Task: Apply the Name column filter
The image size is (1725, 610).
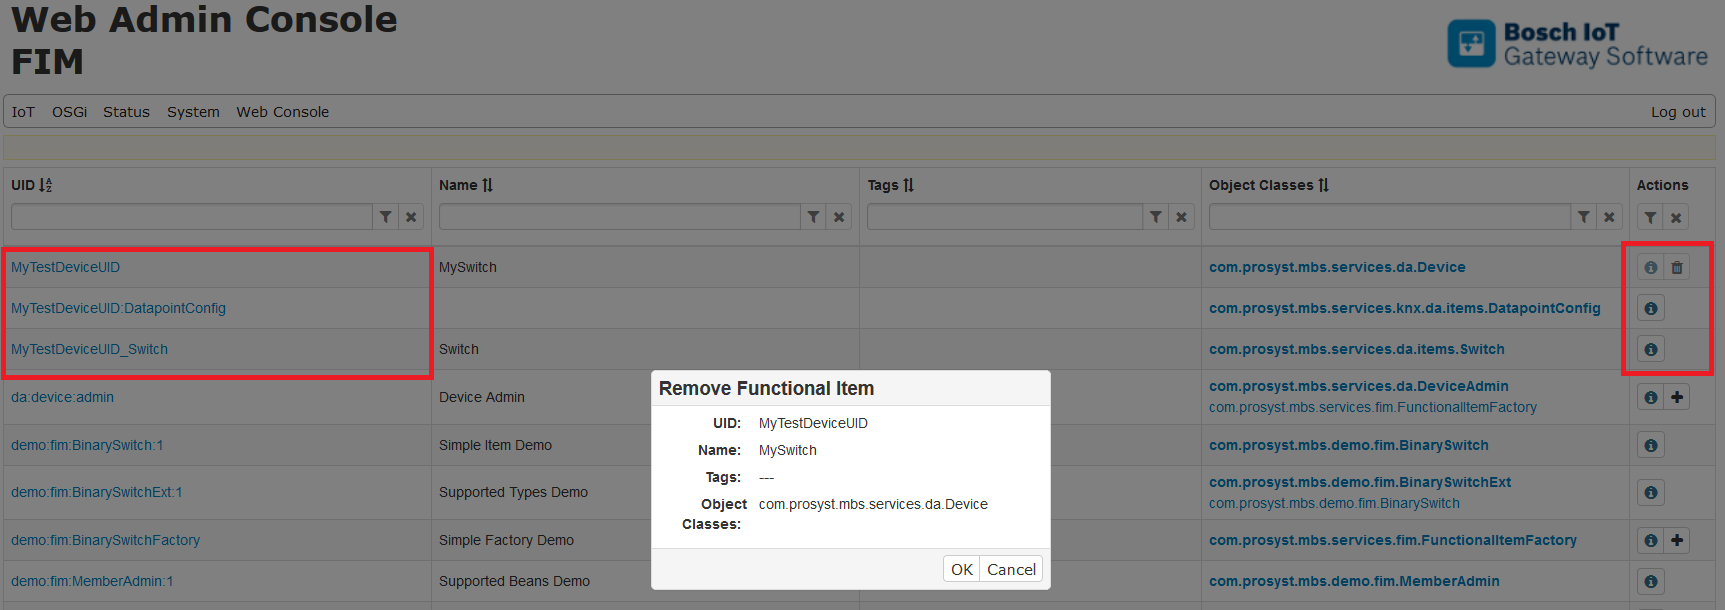Action: 813,217
